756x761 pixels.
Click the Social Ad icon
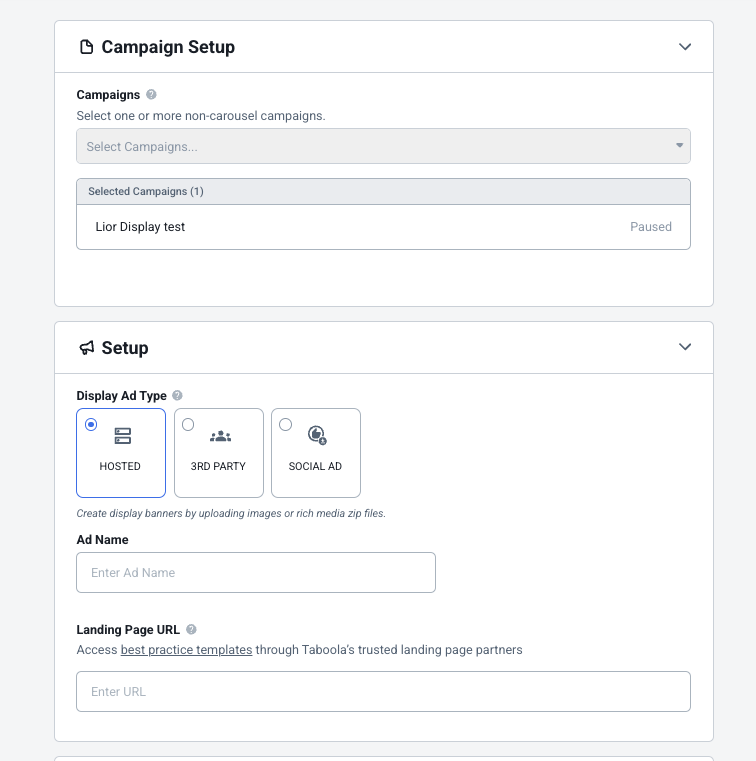tap(317, 435)
